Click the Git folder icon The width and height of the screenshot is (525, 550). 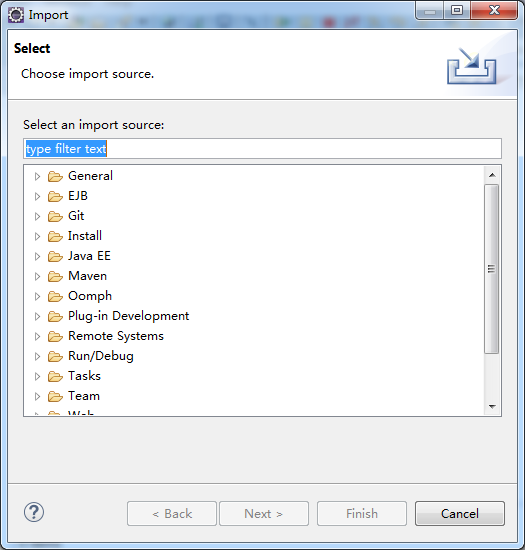click(x=55, y=216)
